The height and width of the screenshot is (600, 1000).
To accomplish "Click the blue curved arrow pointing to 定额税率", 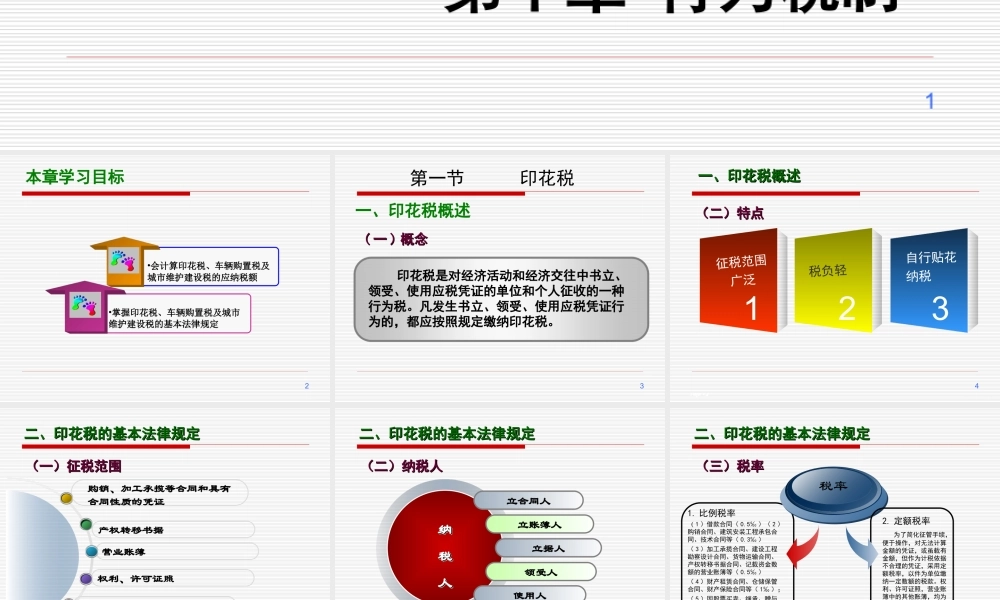I will coord(862,548).
